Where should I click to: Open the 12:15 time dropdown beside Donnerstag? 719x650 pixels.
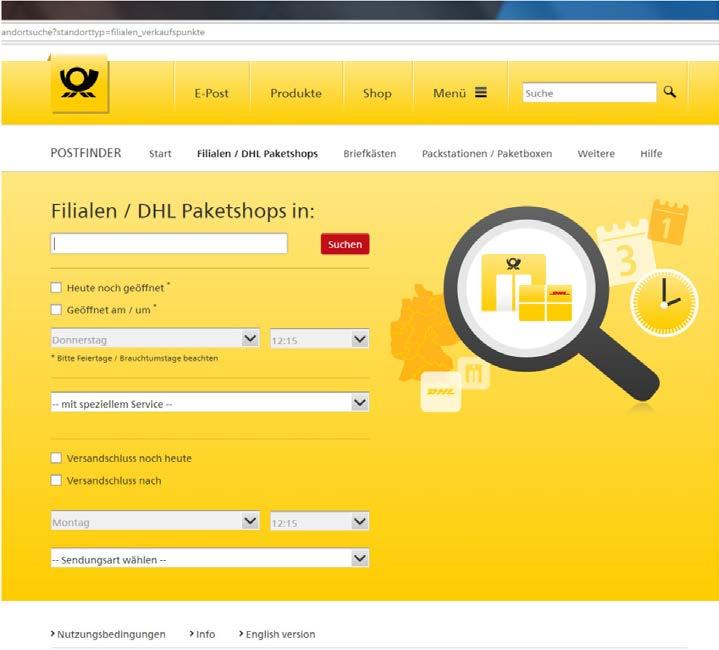[320, 340]
